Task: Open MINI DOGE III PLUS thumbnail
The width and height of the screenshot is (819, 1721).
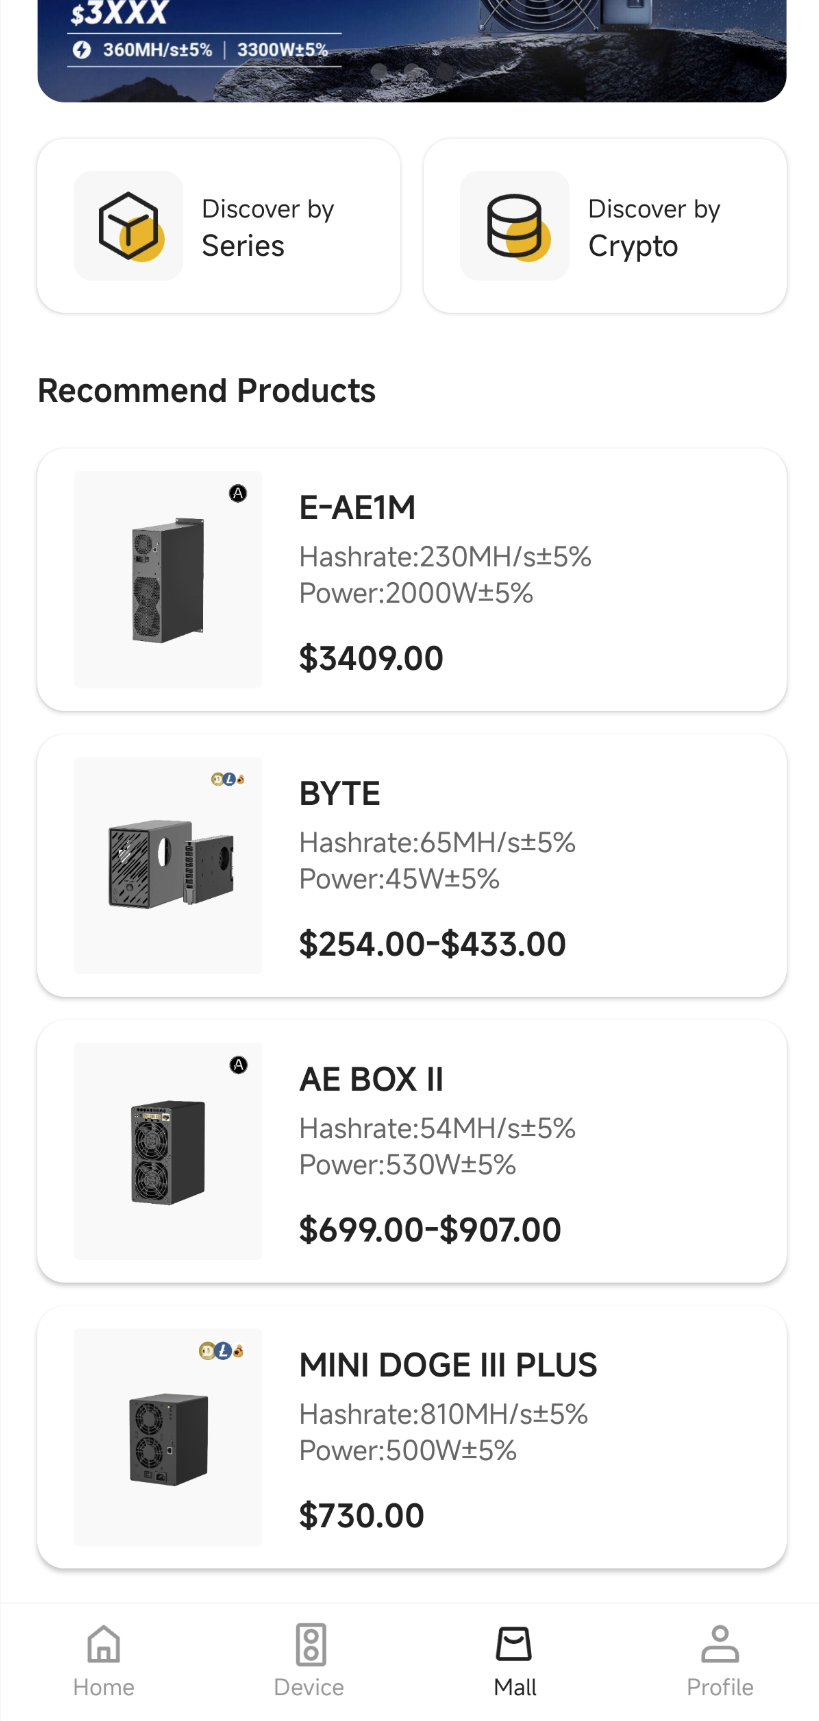Action: click(x=168, y=1438)
